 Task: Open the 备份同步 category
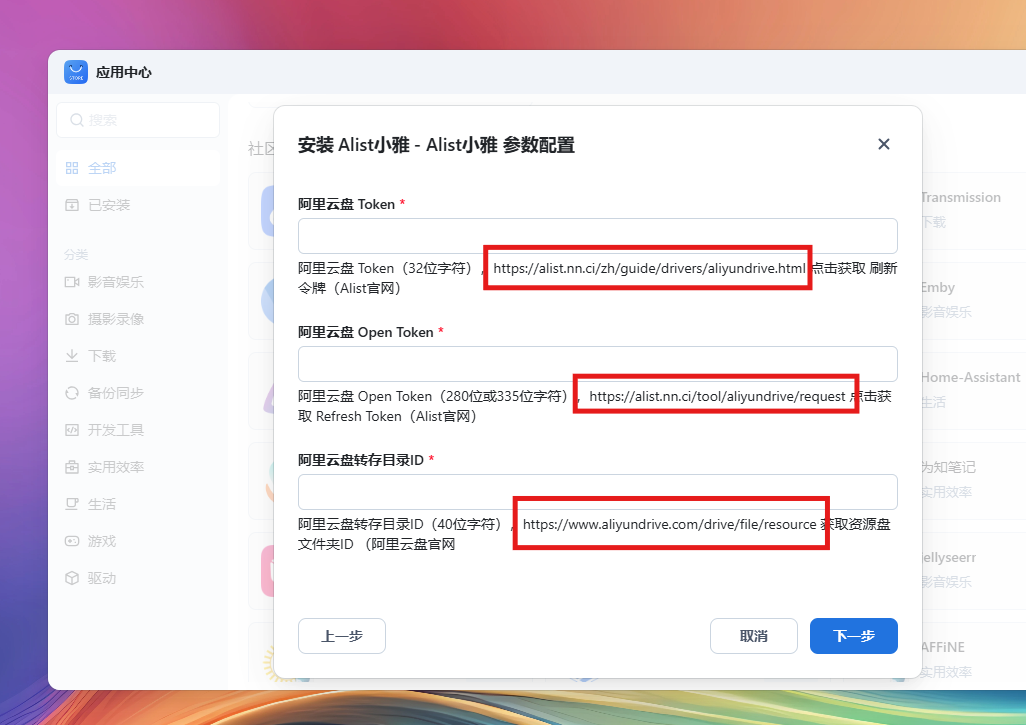click(x=138, y=393)
